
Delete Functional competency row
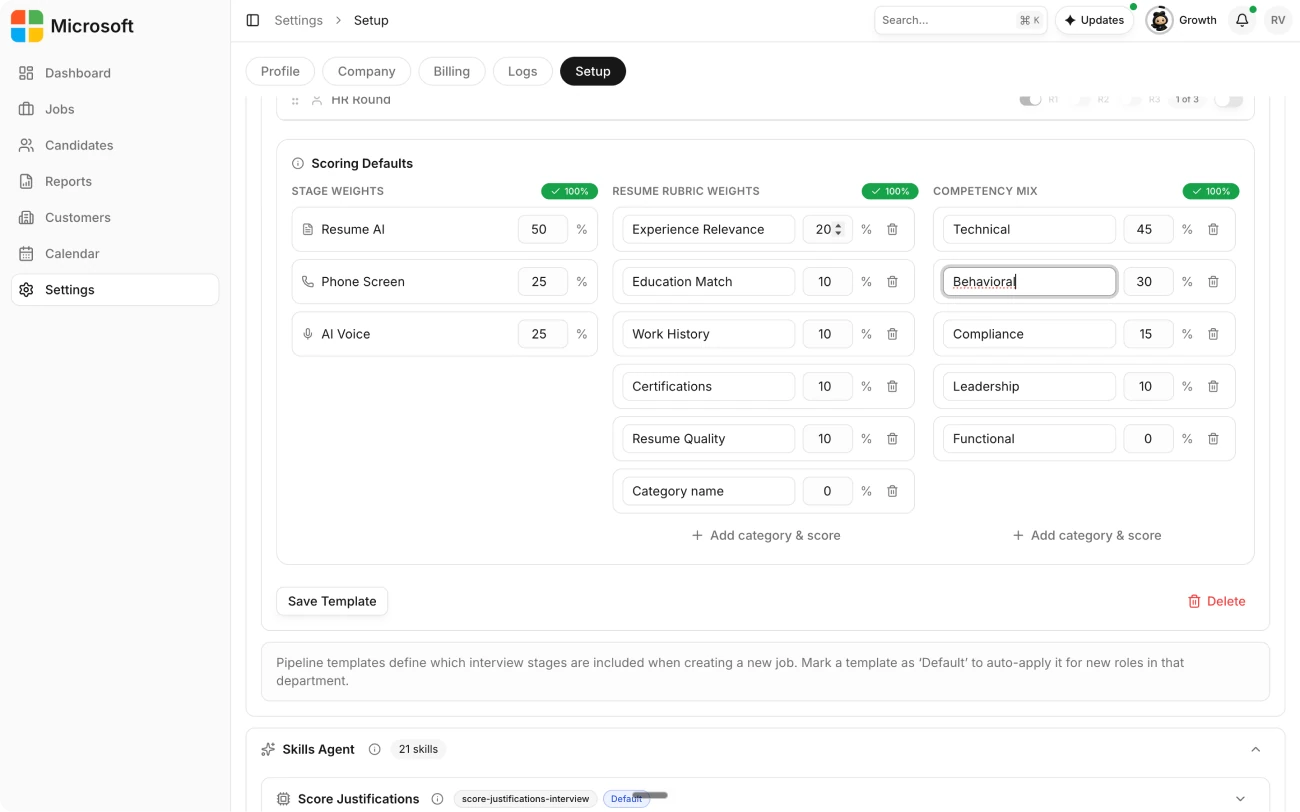point(1213,439)
